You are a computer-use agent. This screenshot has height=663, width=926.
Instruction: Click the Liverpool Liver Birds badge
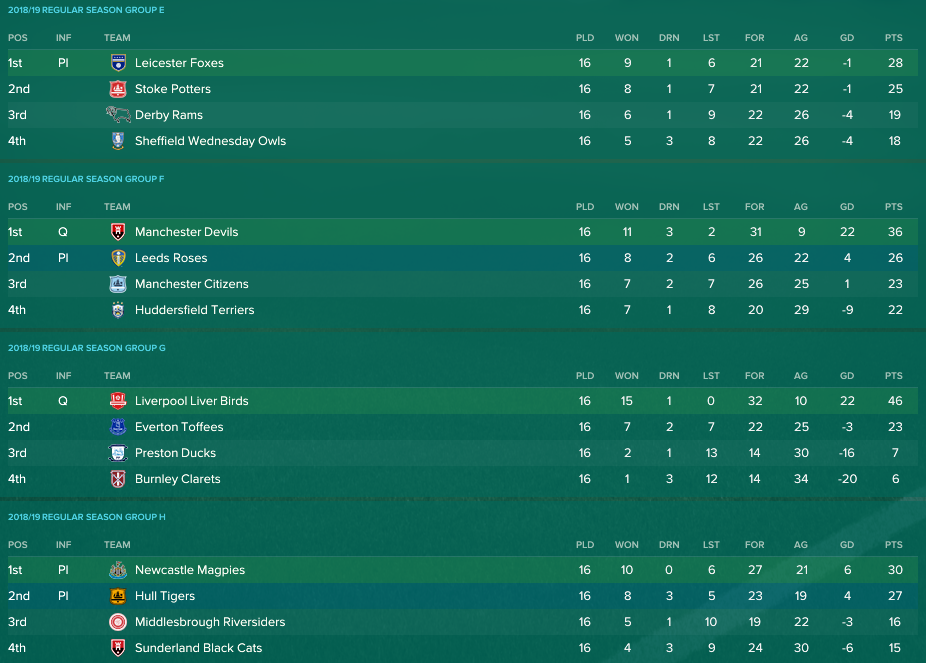pyautogui.click(x=118, y=401)
